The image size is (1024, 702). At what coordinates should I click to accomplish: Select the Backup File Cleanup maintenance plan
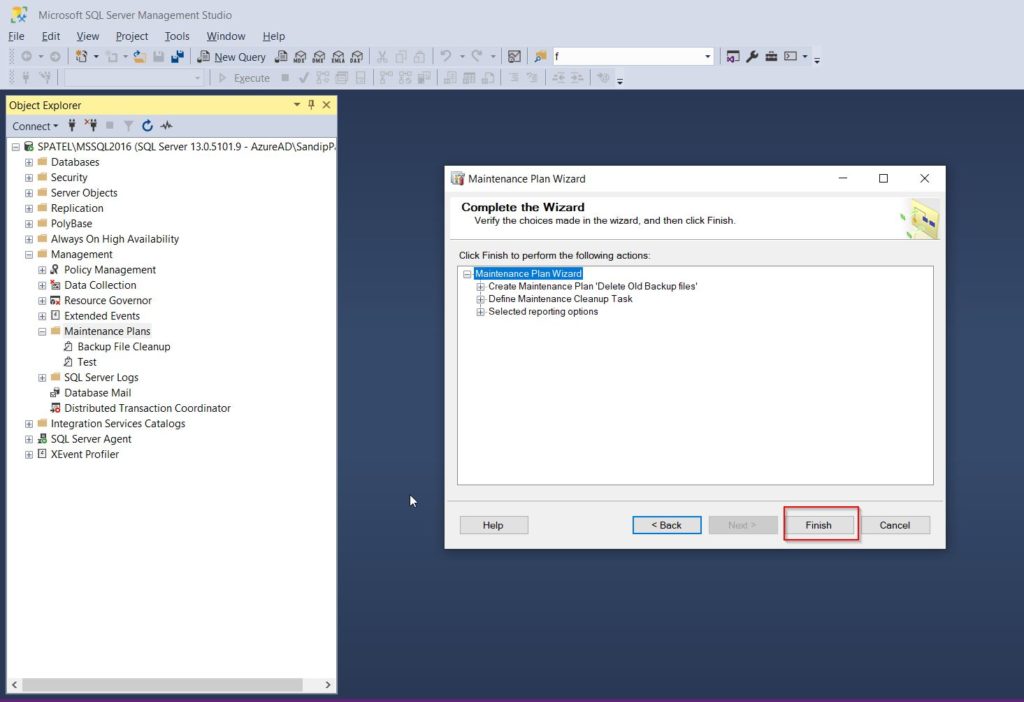pos(123,347)
